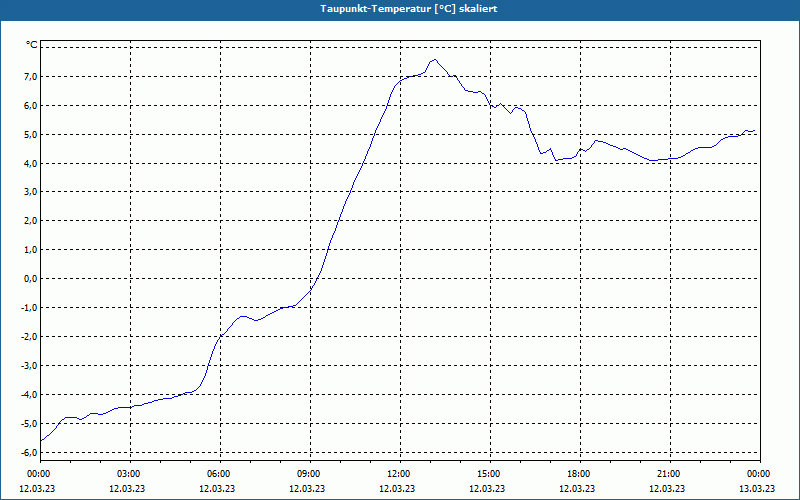Click the 12:00 time label
This screenshot has height=500, width=800.
pyautogui.click(x=401, y=474)
